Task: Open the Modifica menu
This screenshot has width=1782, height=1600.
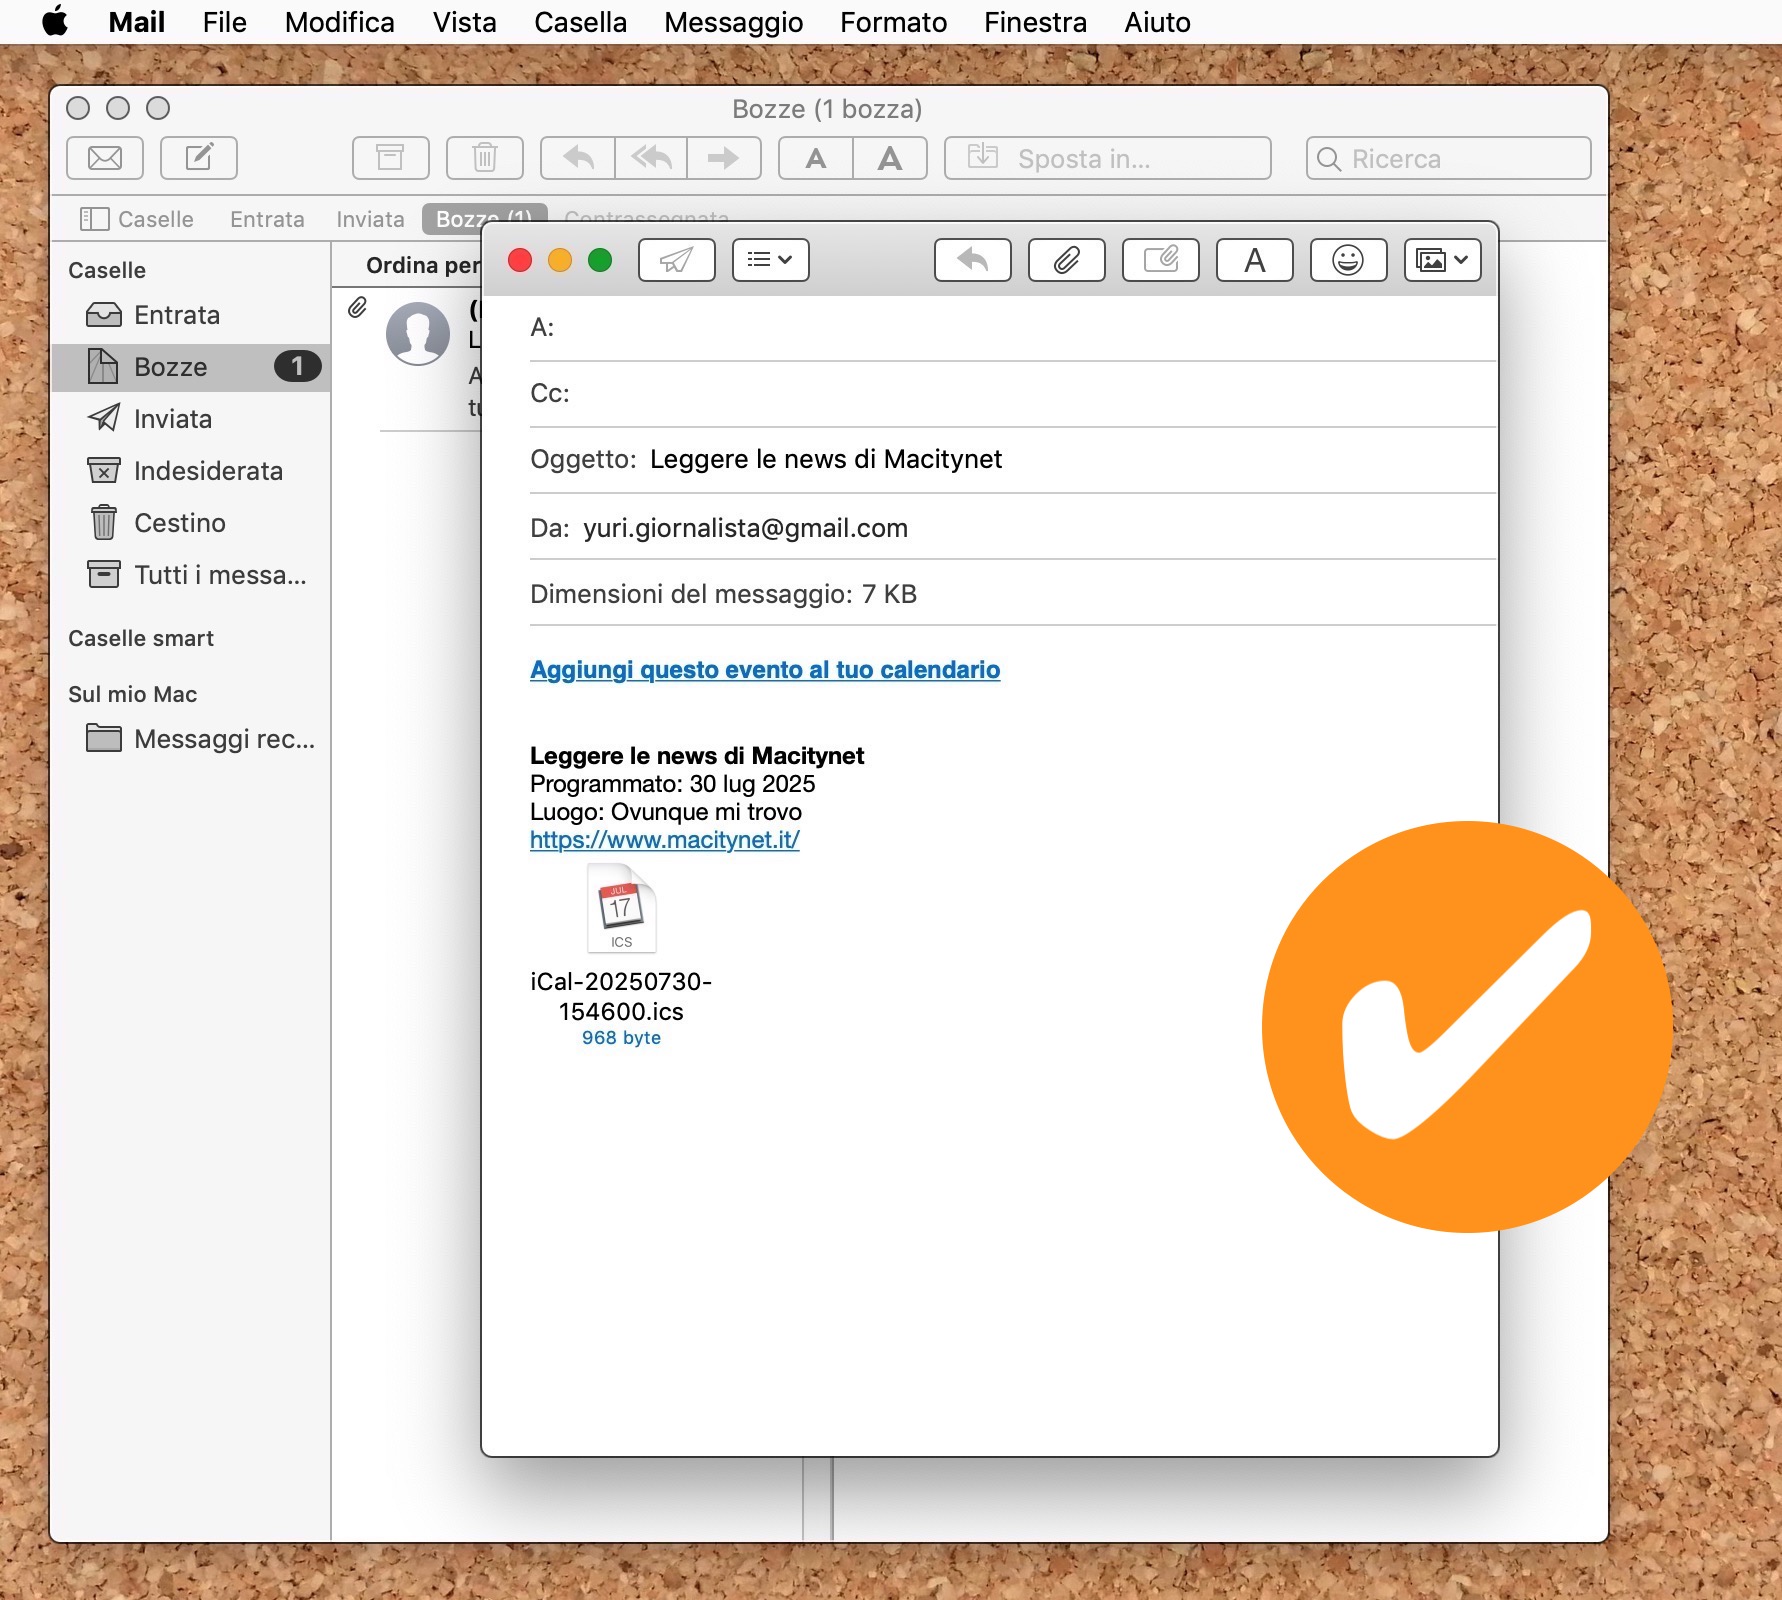Action: 339,22
